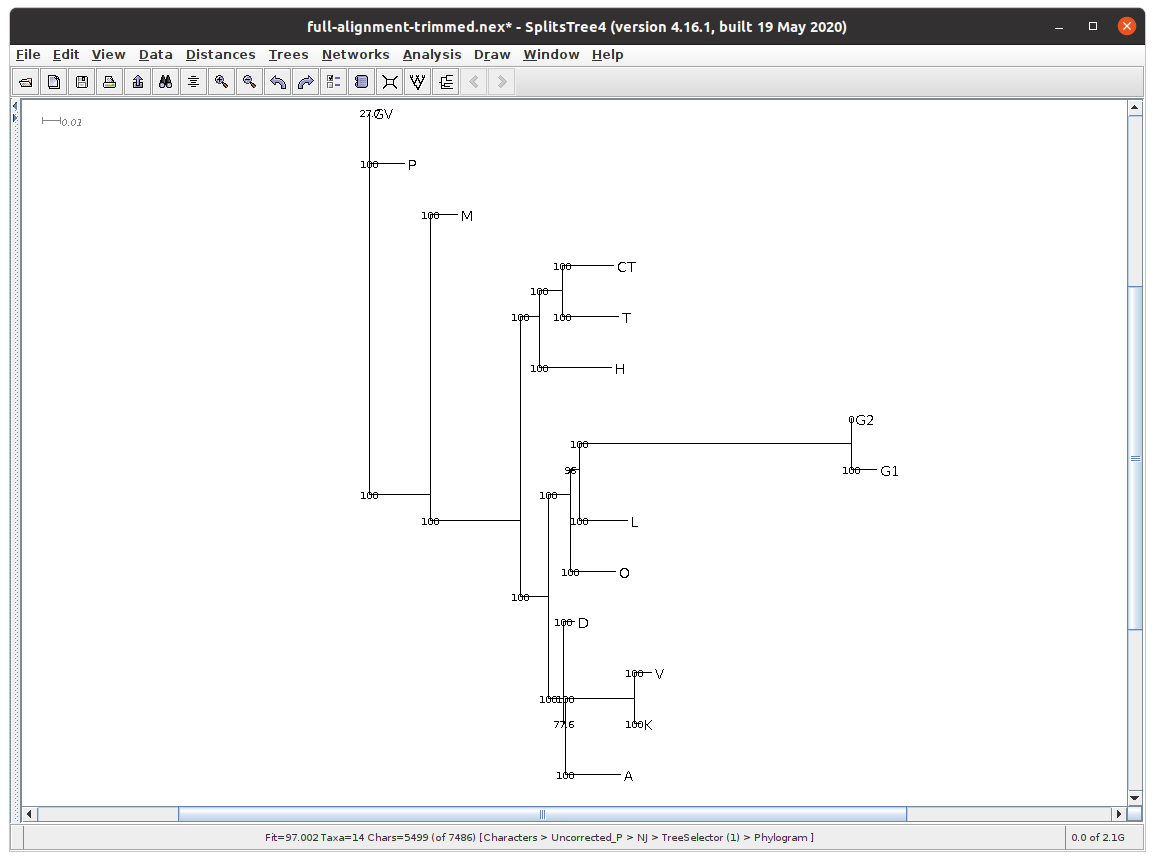Click the Zoom In magnifier icon
This screenshot has height=861, width=1155.
point(222,82)
